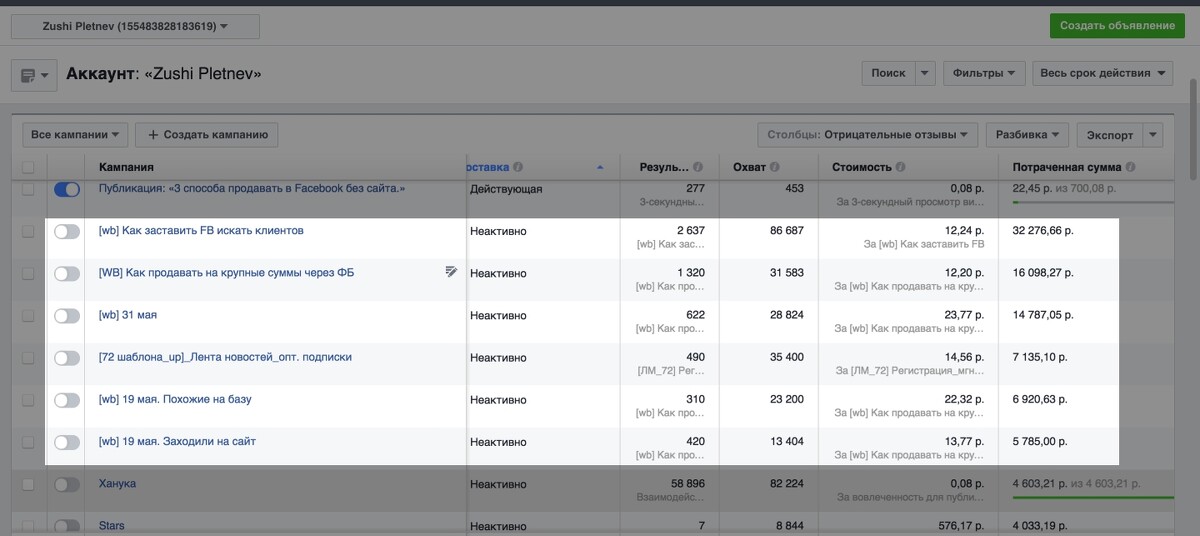Viewport: 1200px width, 536px height.
Task: Sort by the Доставка column header
Action: (x=489, y=167)
